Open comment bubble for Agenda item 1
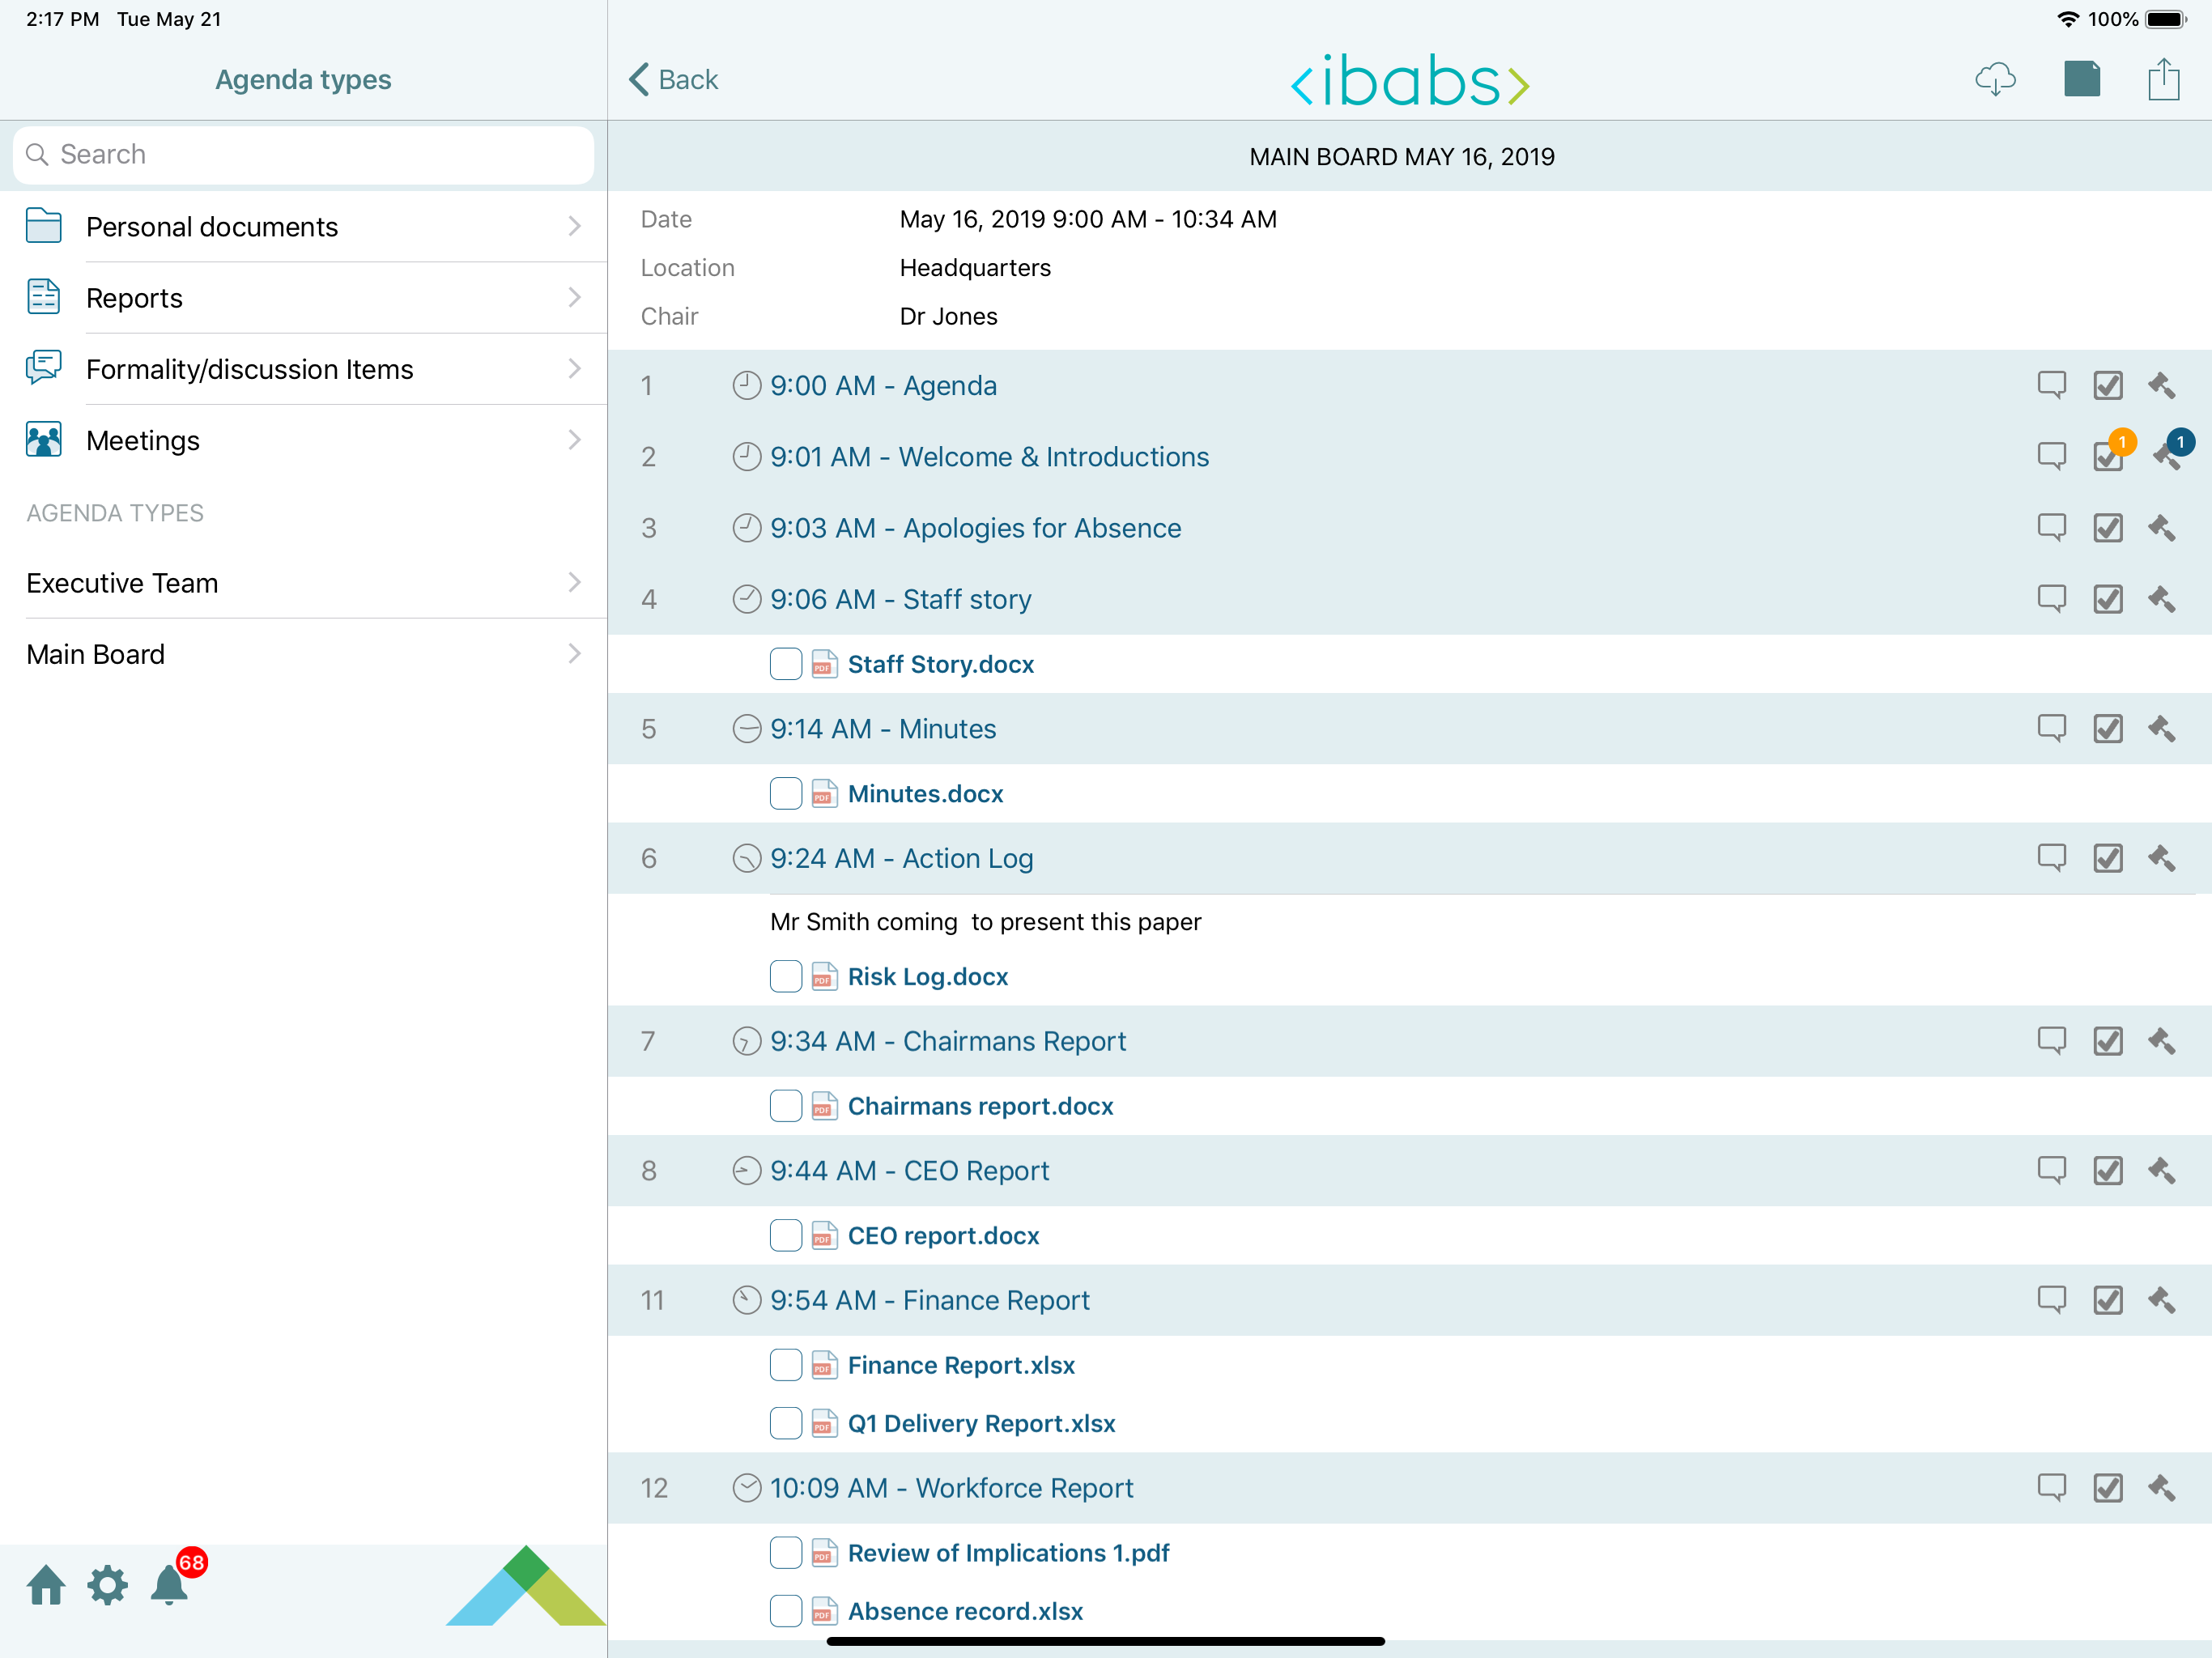Image resolution: width=2212 pixels, height=1658 pixels. (x=2051, y=385)
